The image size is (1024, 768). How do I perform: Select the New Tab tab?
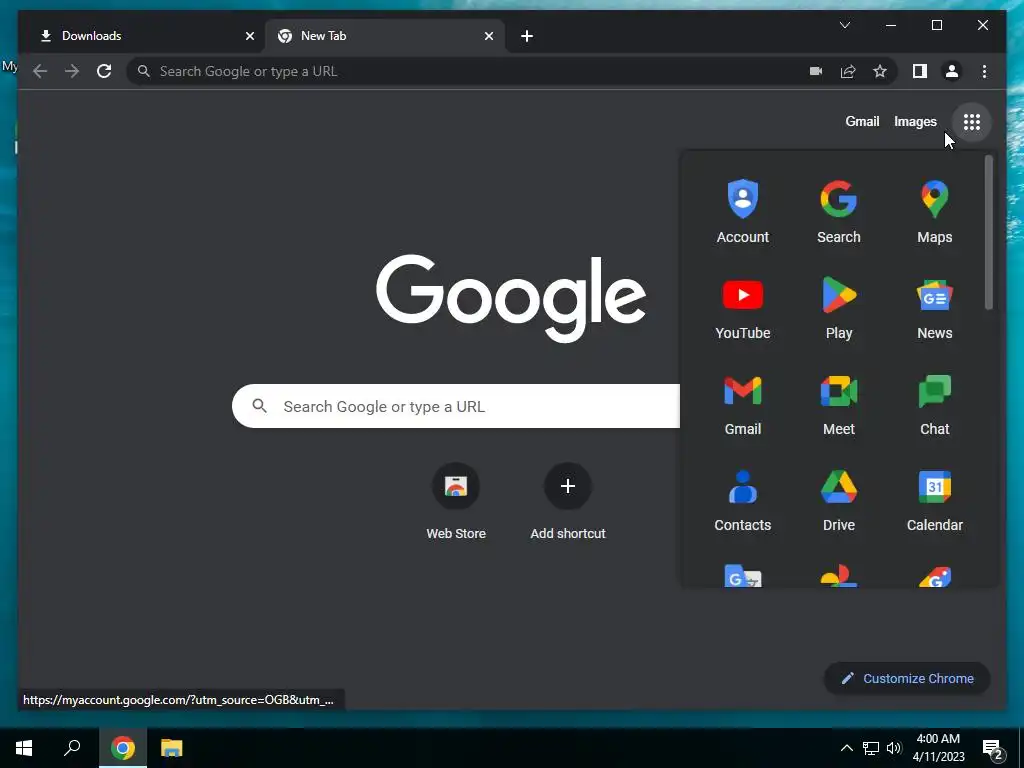coord(385,36)
